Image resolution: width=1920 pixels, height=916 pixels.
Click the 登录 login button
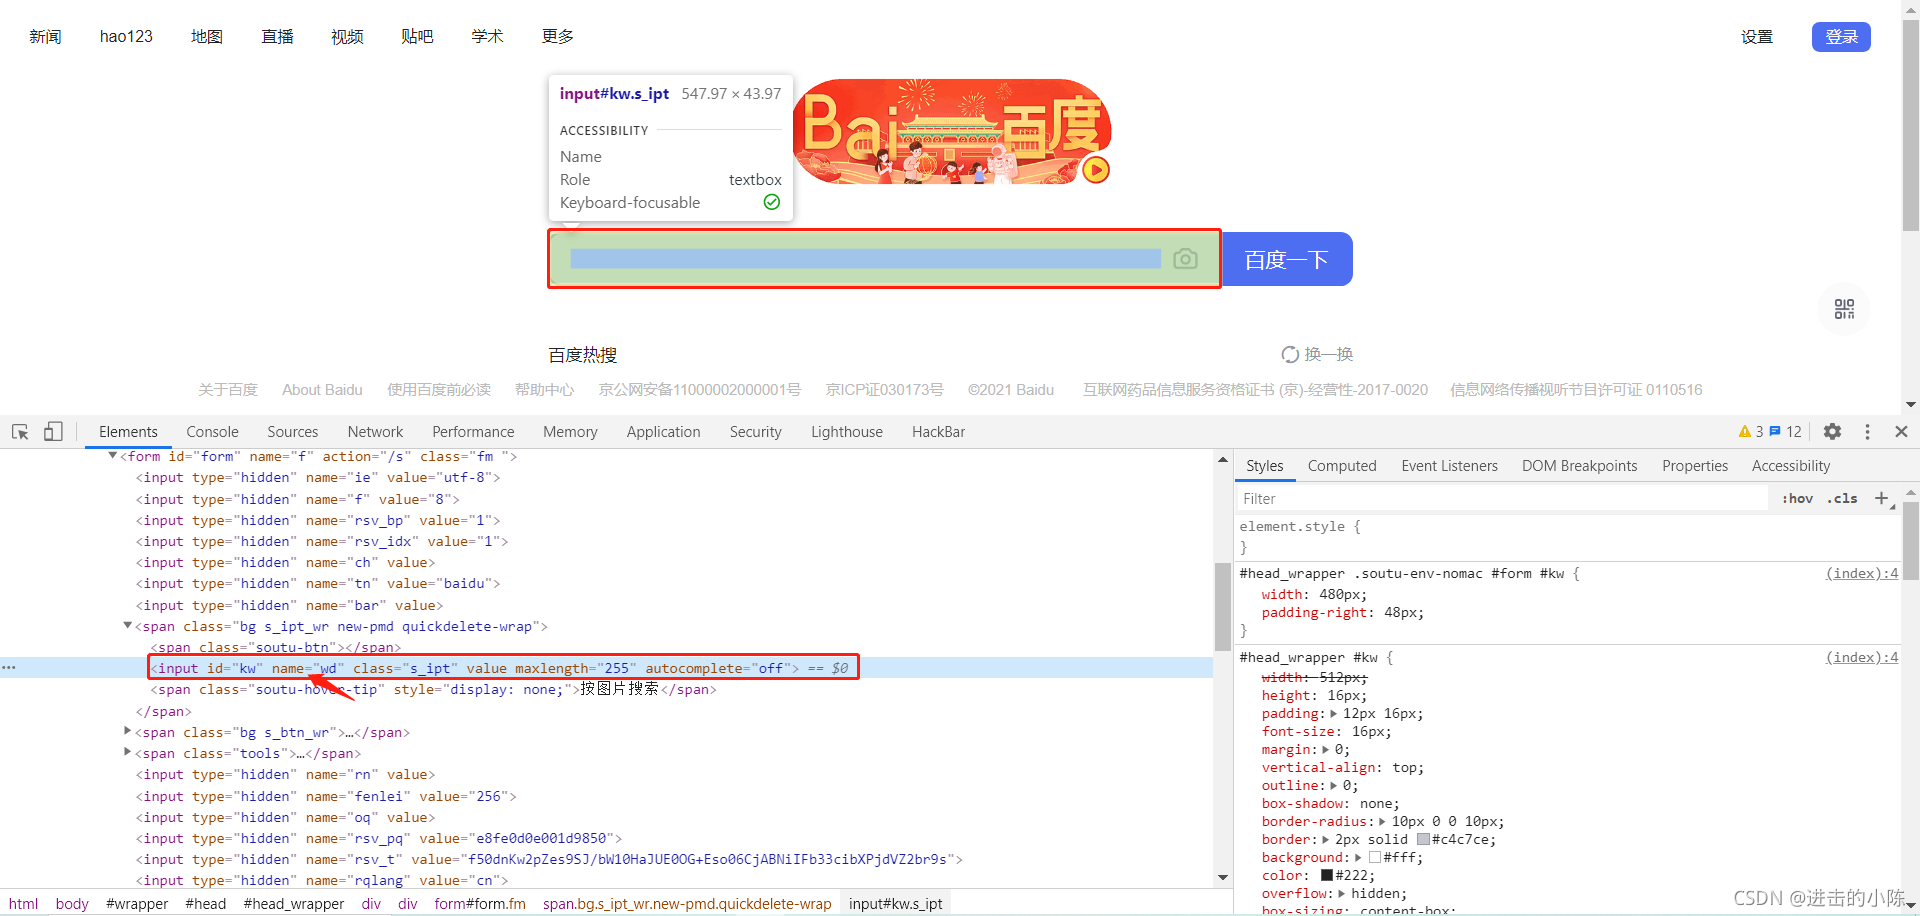[x=1841, y=37]
